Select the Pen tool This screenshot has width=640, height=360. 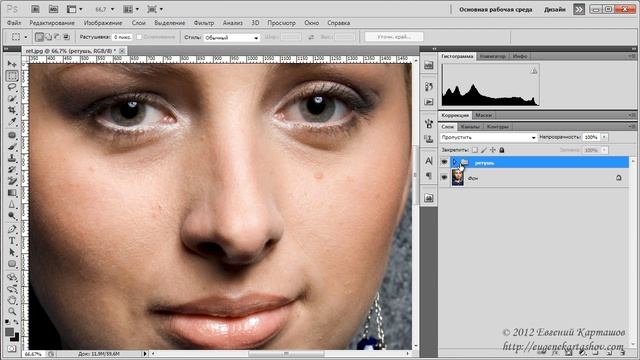coord(12,229)
